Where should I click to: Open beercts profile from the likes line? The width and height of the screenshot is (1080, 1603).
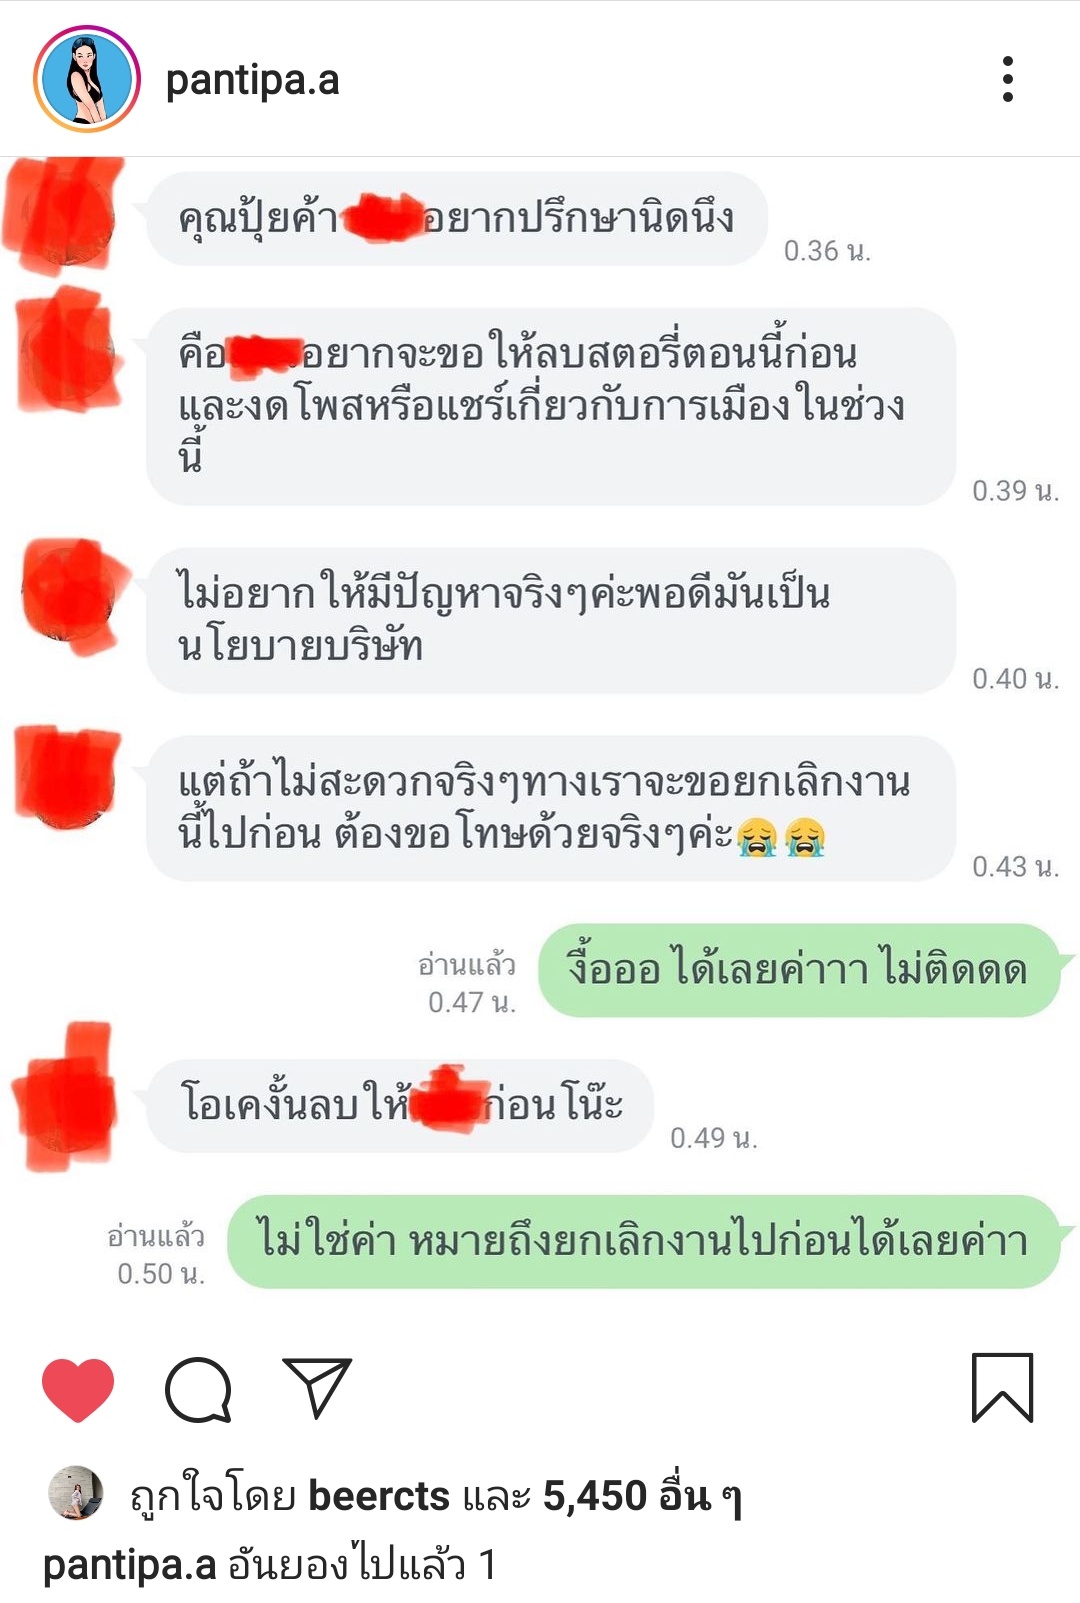point(379,1496)
